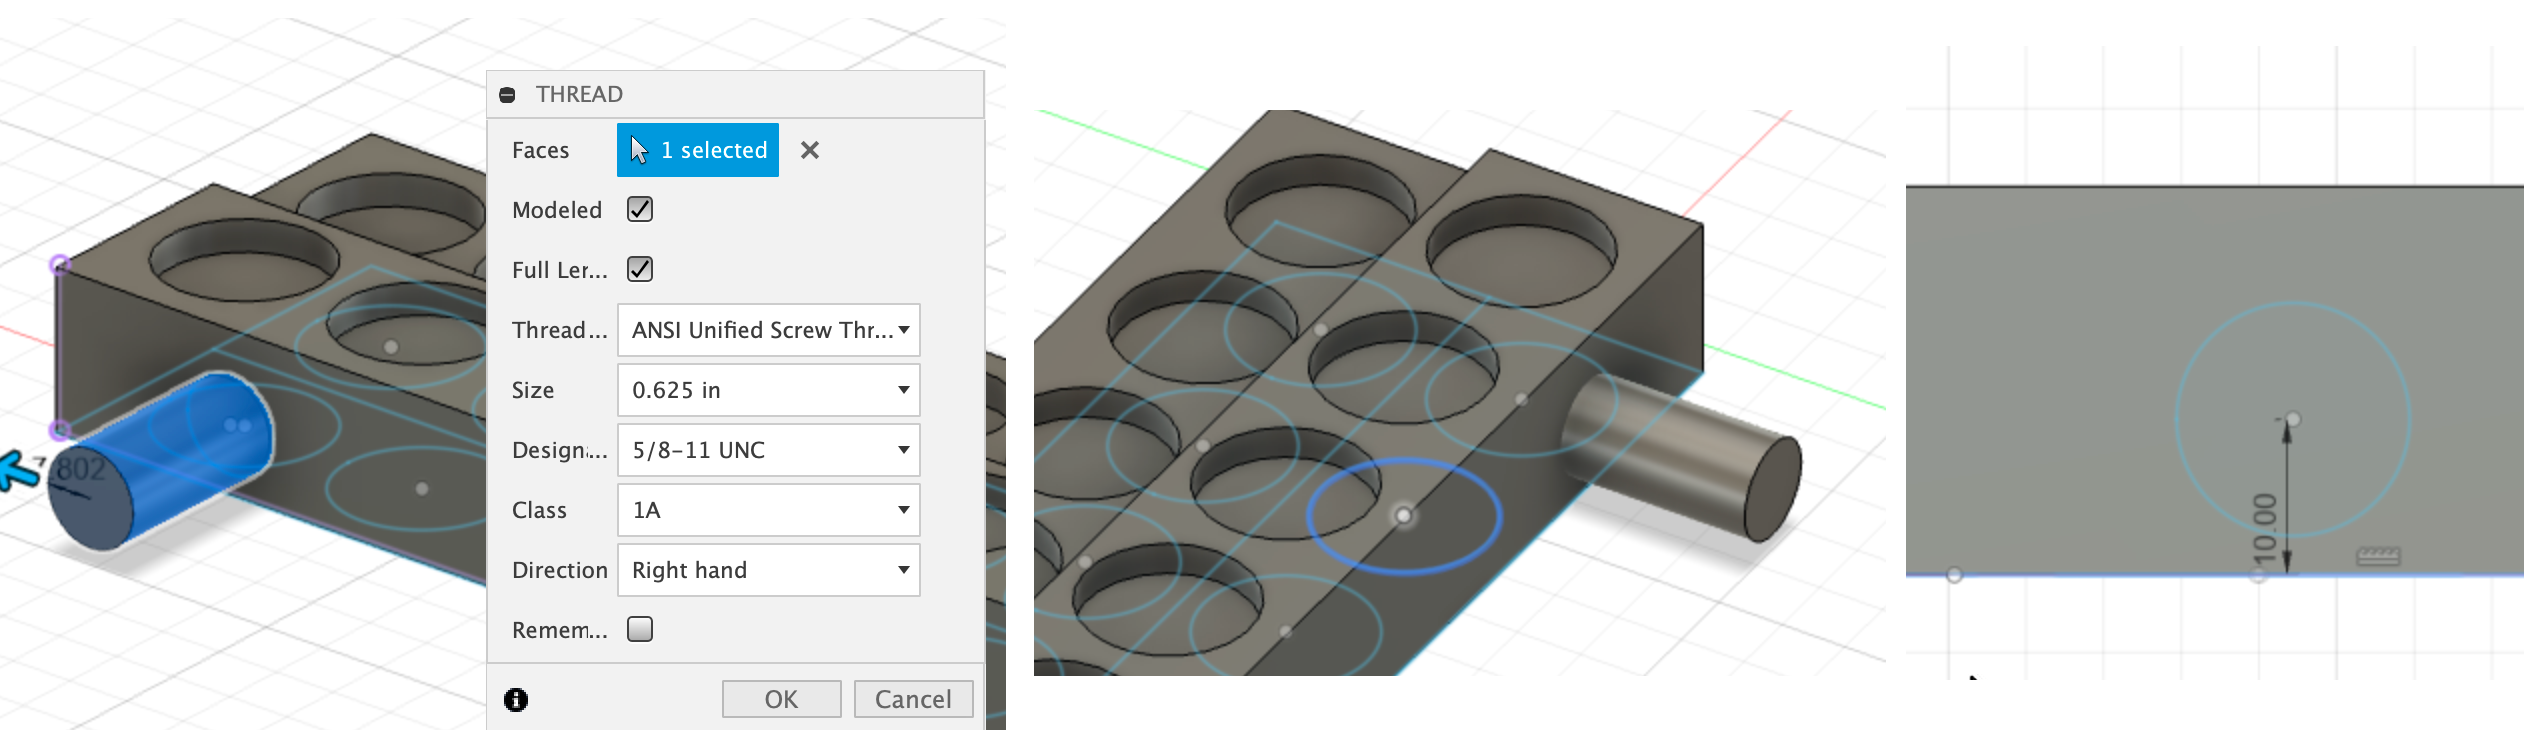Click the blue arrow manipulator beside the cylinder
Image resolution: width=2524 pixels, height=732 pixels.
(x=17, y=470)
